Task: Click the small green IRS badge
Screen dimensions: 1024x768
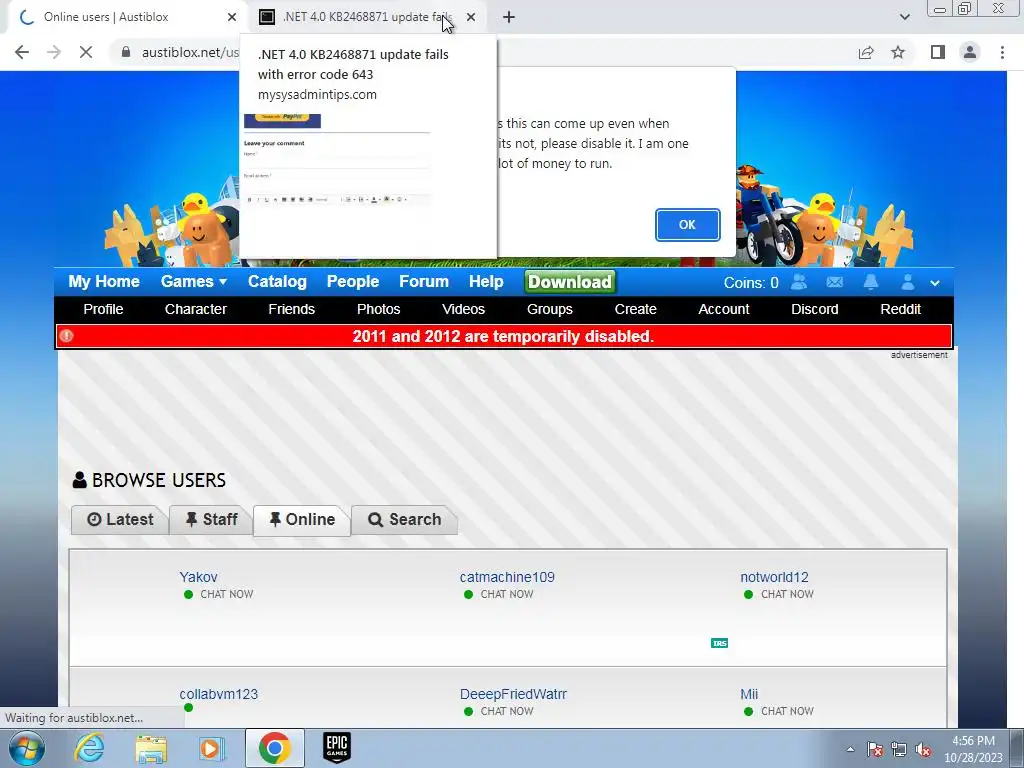Action: tap(719, 643)
